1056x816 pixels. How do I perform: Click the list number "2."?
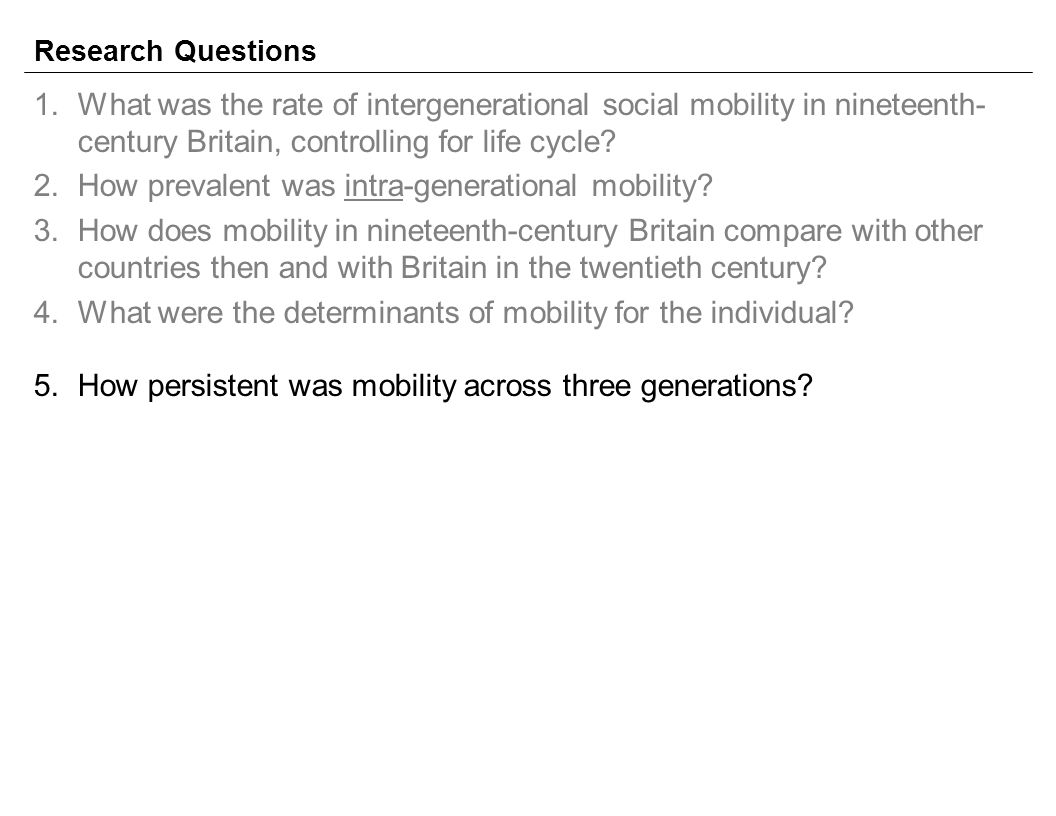pyautogui.click(x=46, y=186)
